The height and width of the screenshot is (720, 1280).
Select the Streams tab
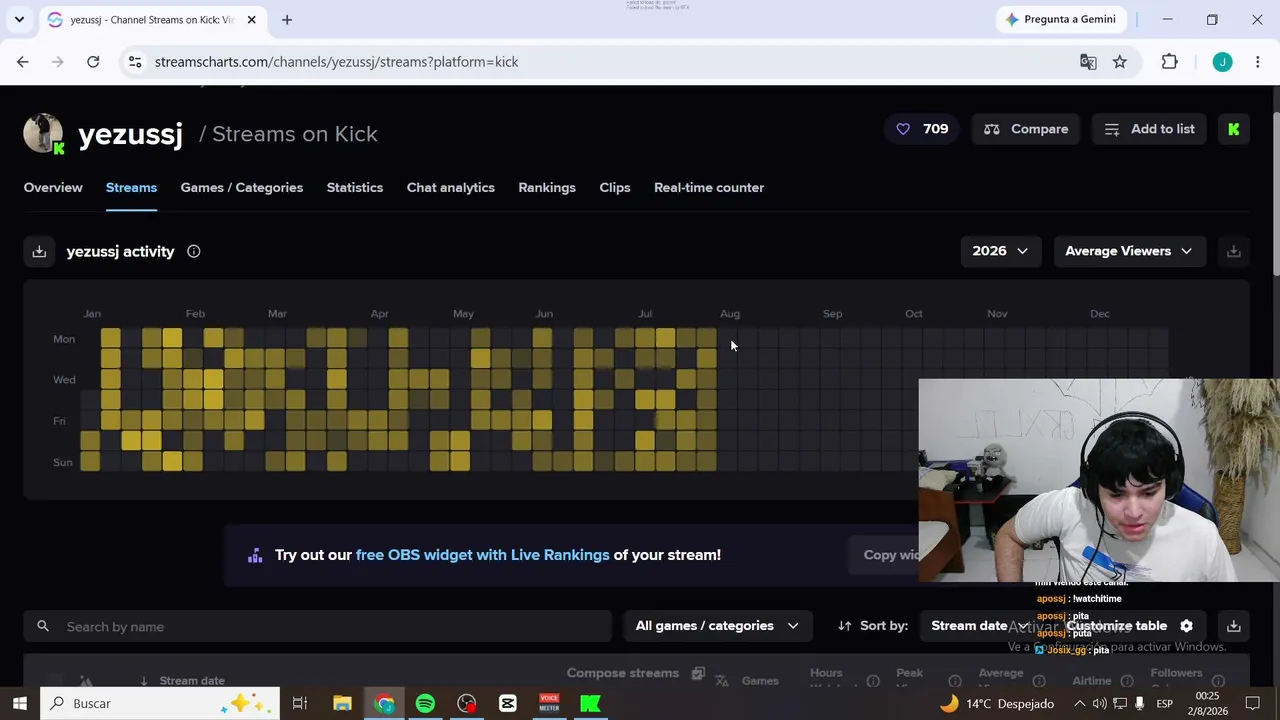pyautogui.click(x=131, y=188)
